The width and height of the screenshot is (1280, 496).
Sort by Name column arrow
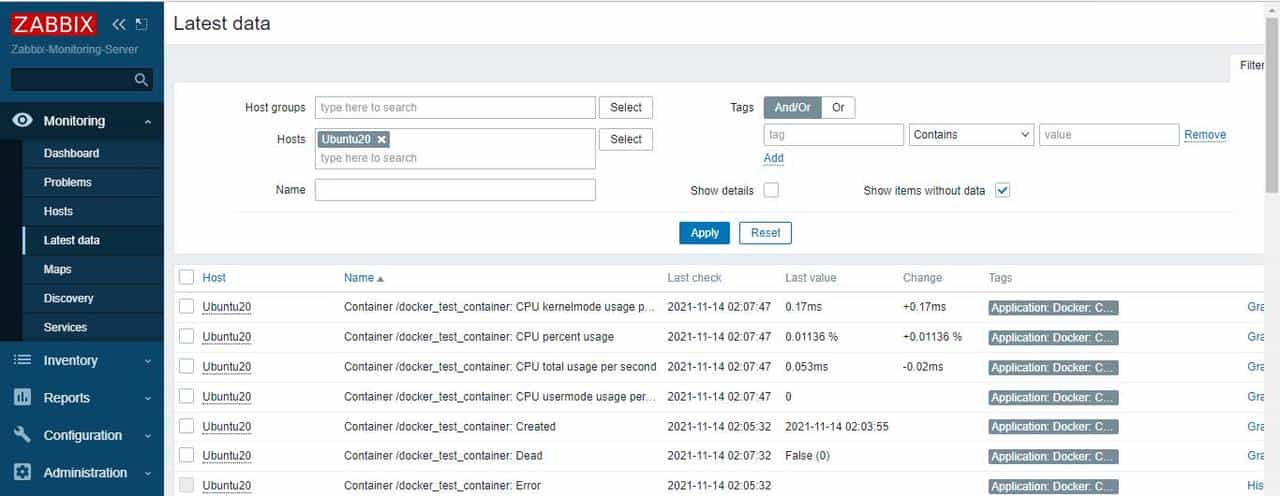[x=380, y=278]
